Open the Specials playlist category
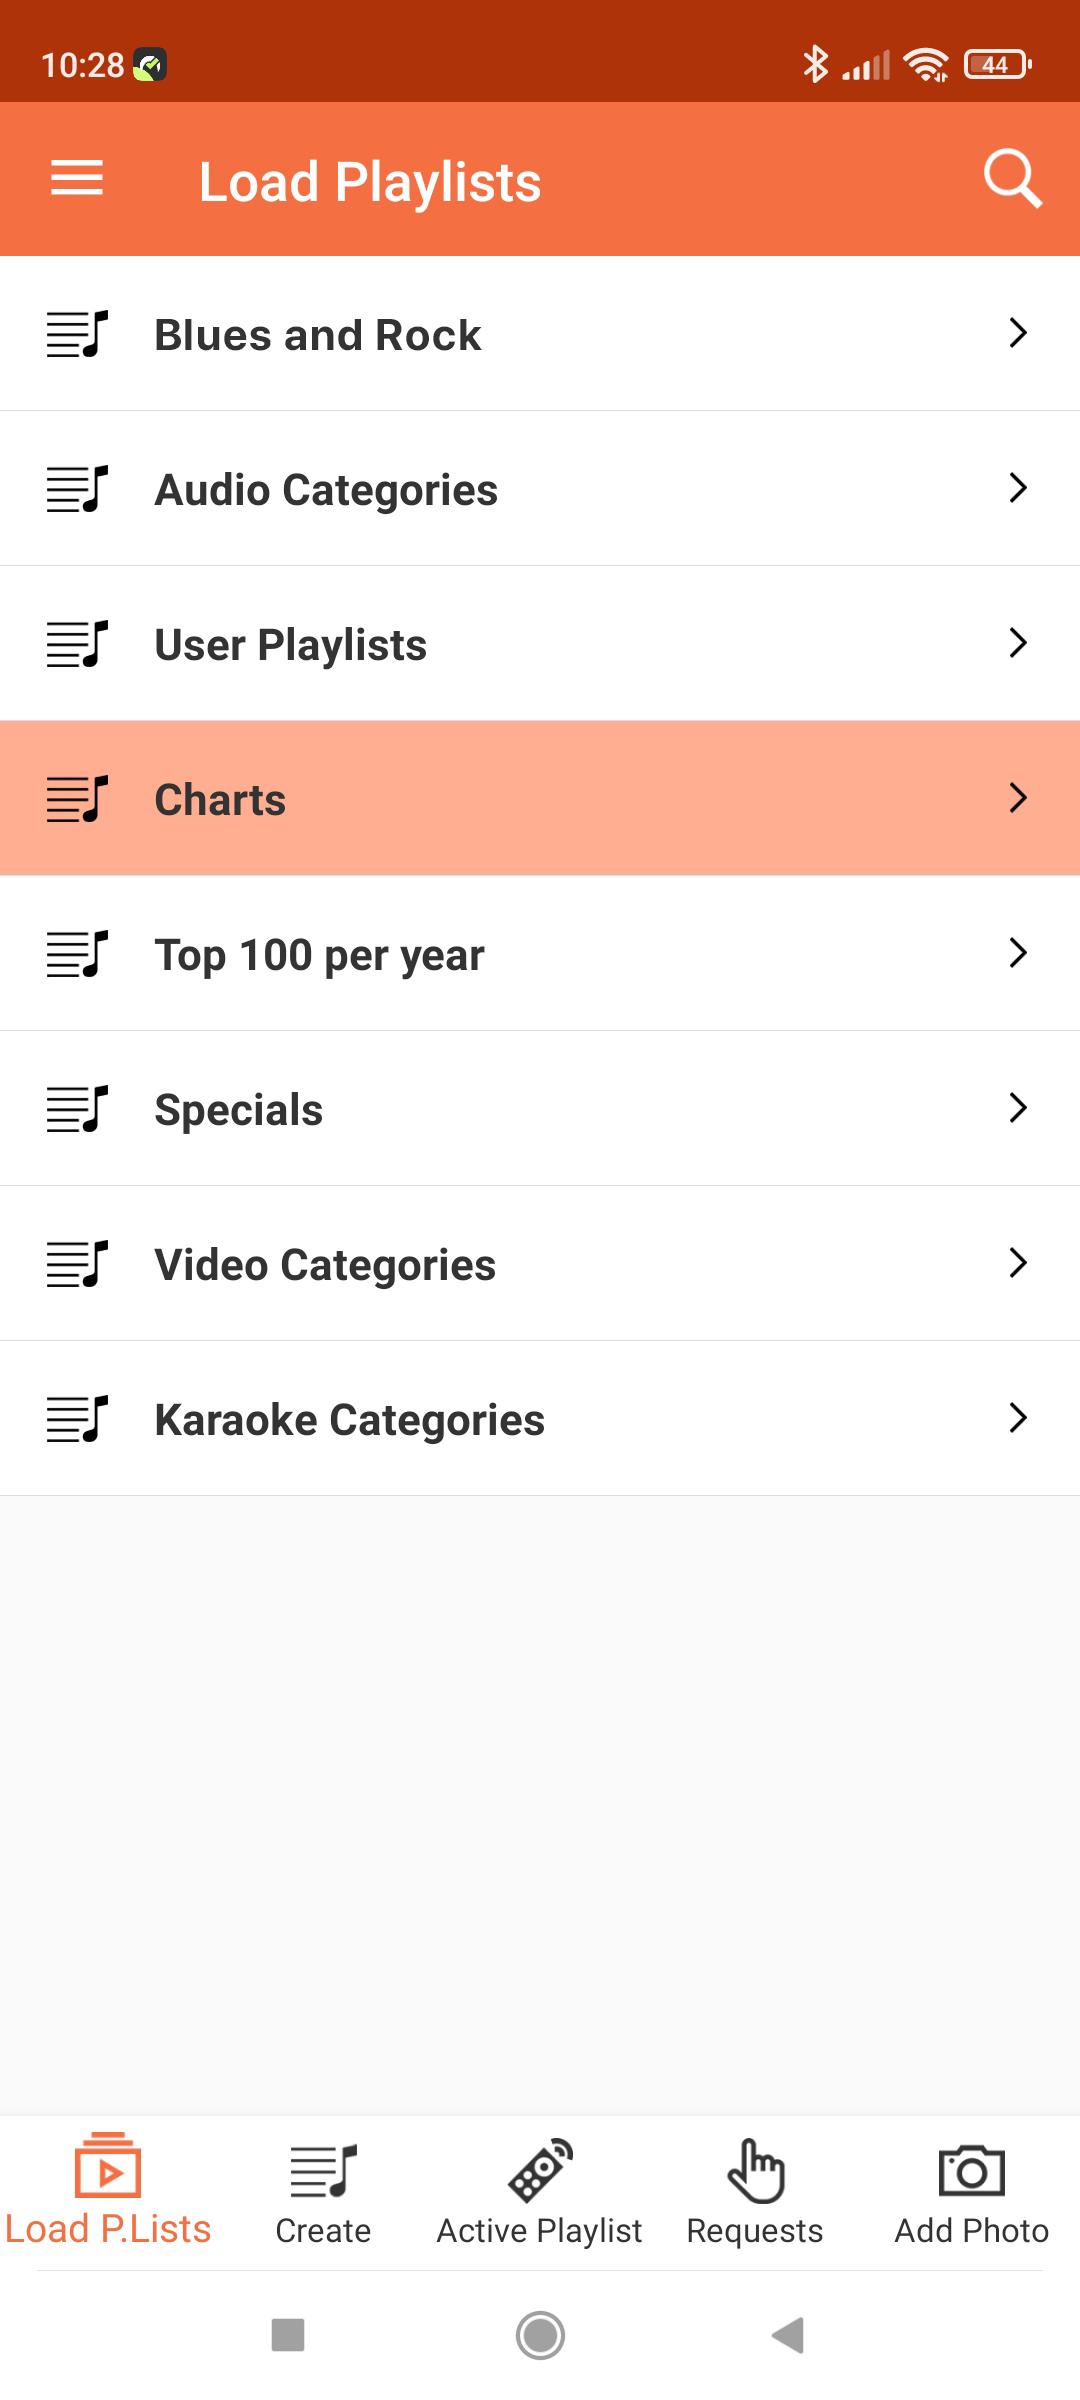Image resolution: width=1080 pixels, height=2400 pixels. 540,1109
